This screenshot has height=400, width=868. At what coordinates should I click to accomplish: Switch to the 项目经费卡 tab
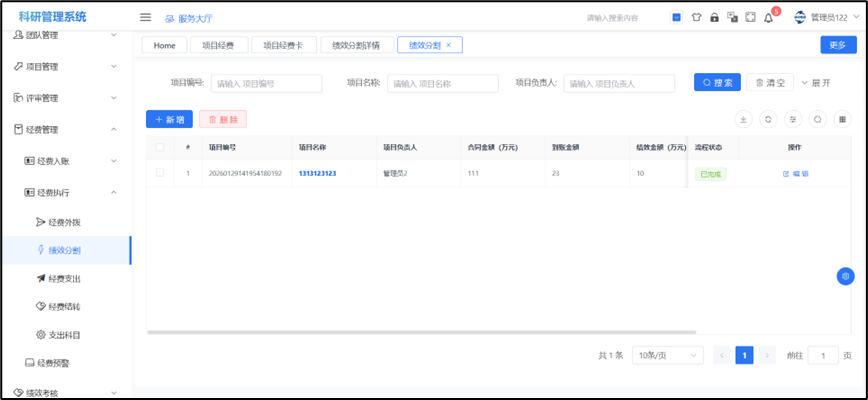click(x=284, y=45)
